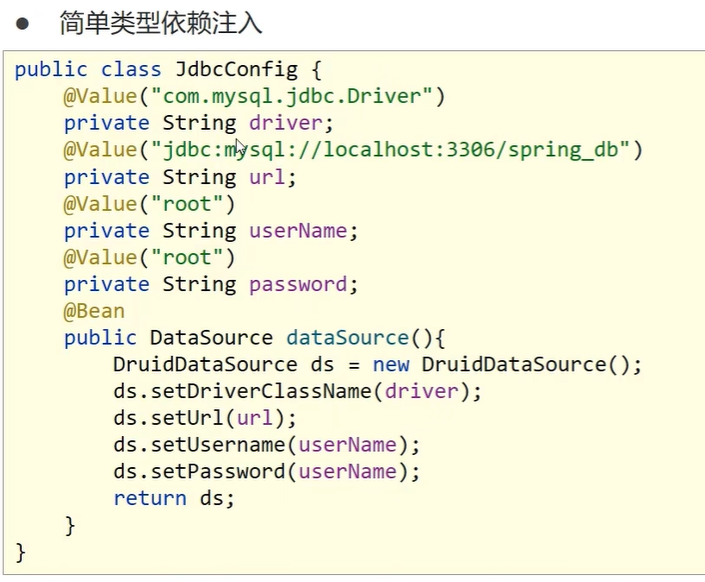This screenshot has width=705, height=582.
Task: Click the ds.setUrl(url) line
Action: point(205,418)
